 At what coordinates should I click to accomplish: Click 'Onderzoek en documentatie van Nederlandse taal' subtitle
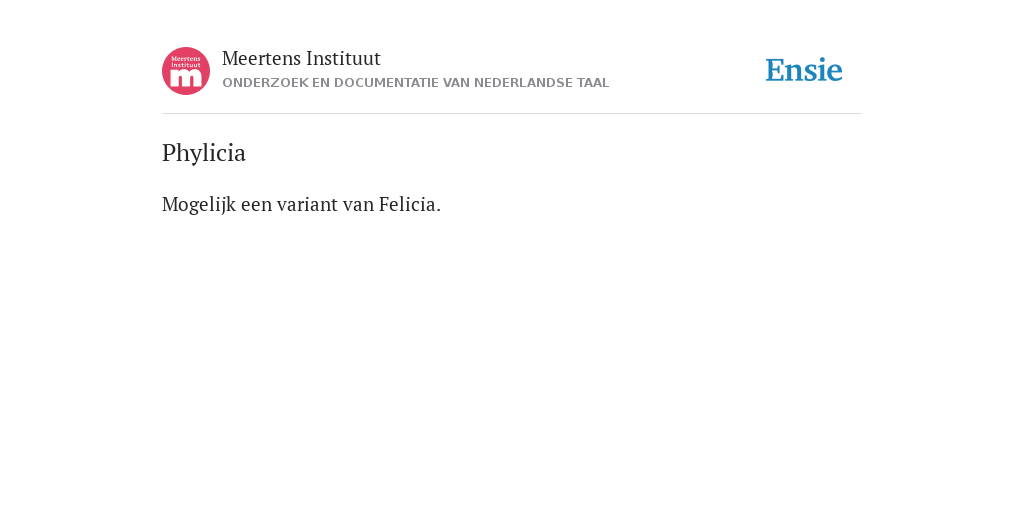415,83
